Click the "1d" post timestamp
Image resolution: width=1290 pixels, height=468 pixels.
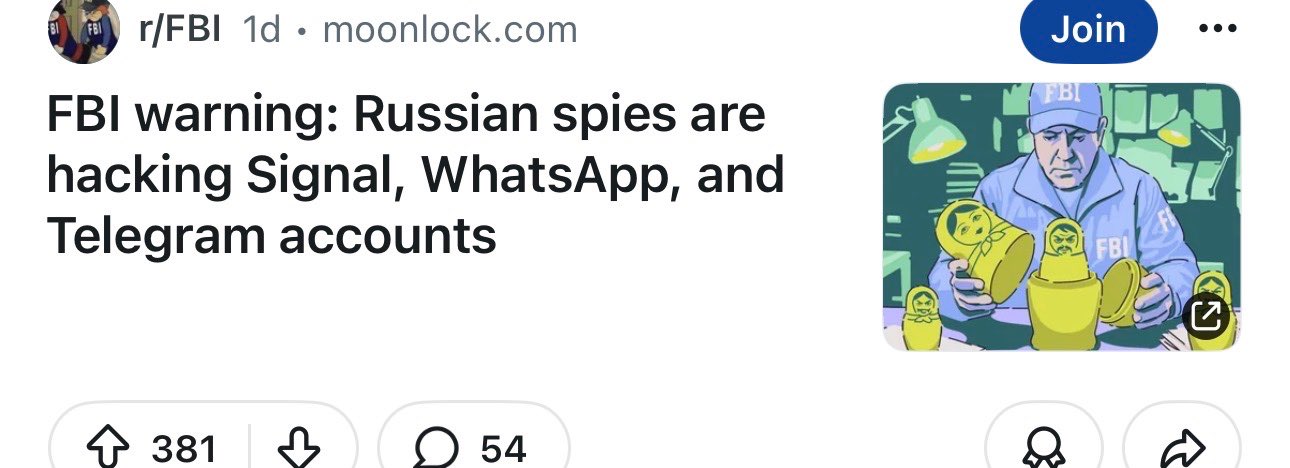[x=262, y=30]
